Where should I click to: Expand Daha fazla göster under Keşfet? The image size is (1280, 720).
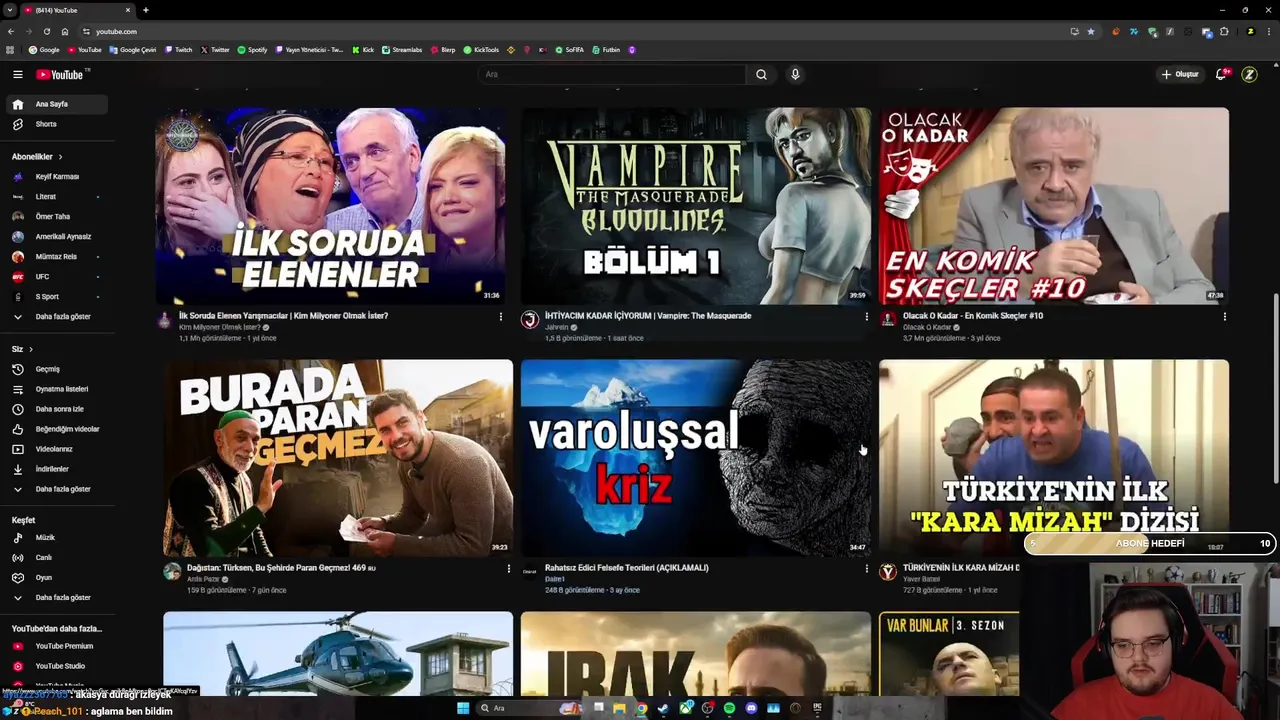click(x=56, y=598)
